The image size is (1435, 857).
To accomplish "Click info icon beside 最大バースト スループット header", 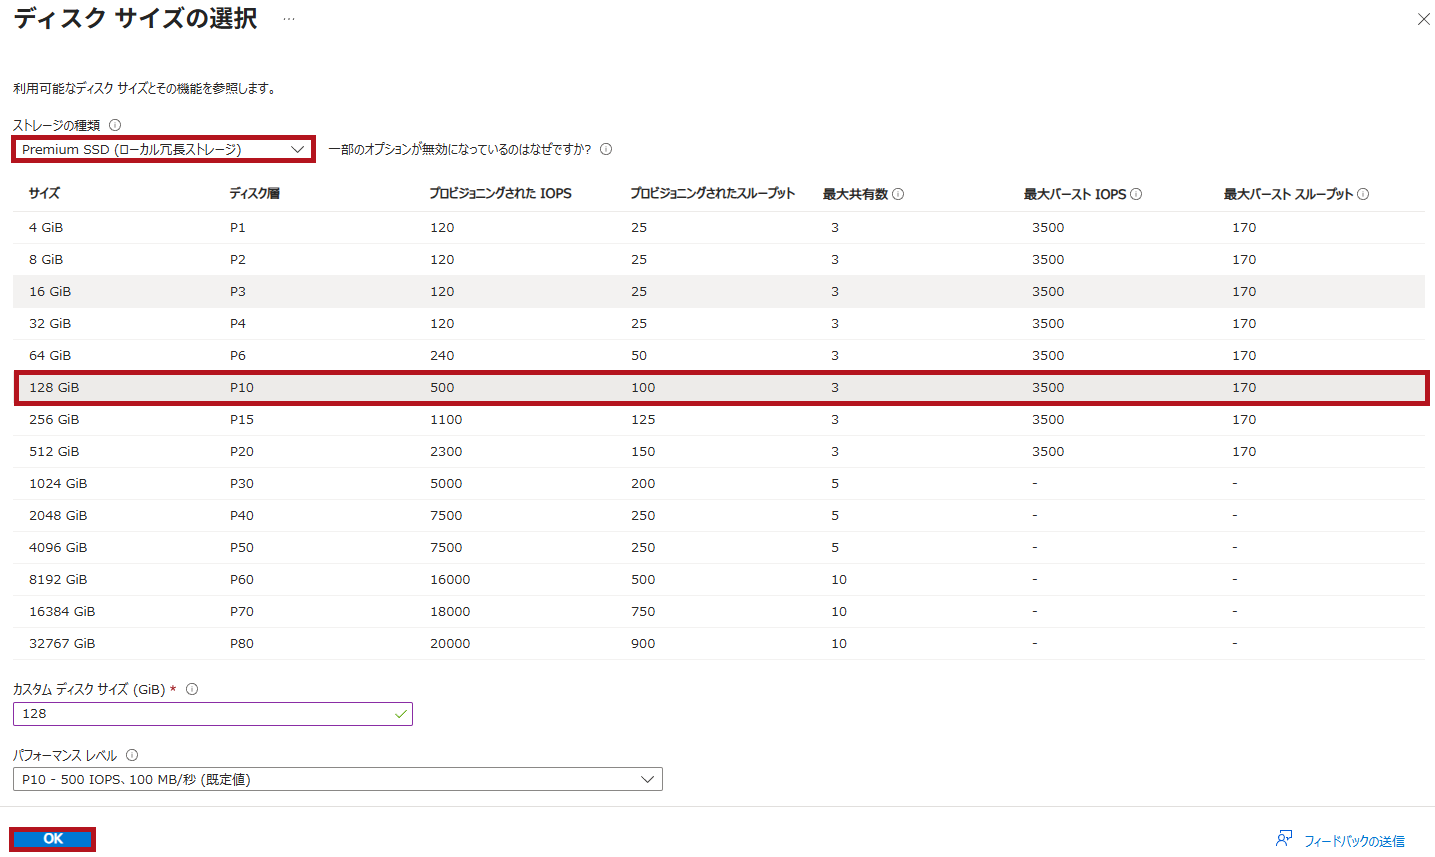I will point(1363,194).
